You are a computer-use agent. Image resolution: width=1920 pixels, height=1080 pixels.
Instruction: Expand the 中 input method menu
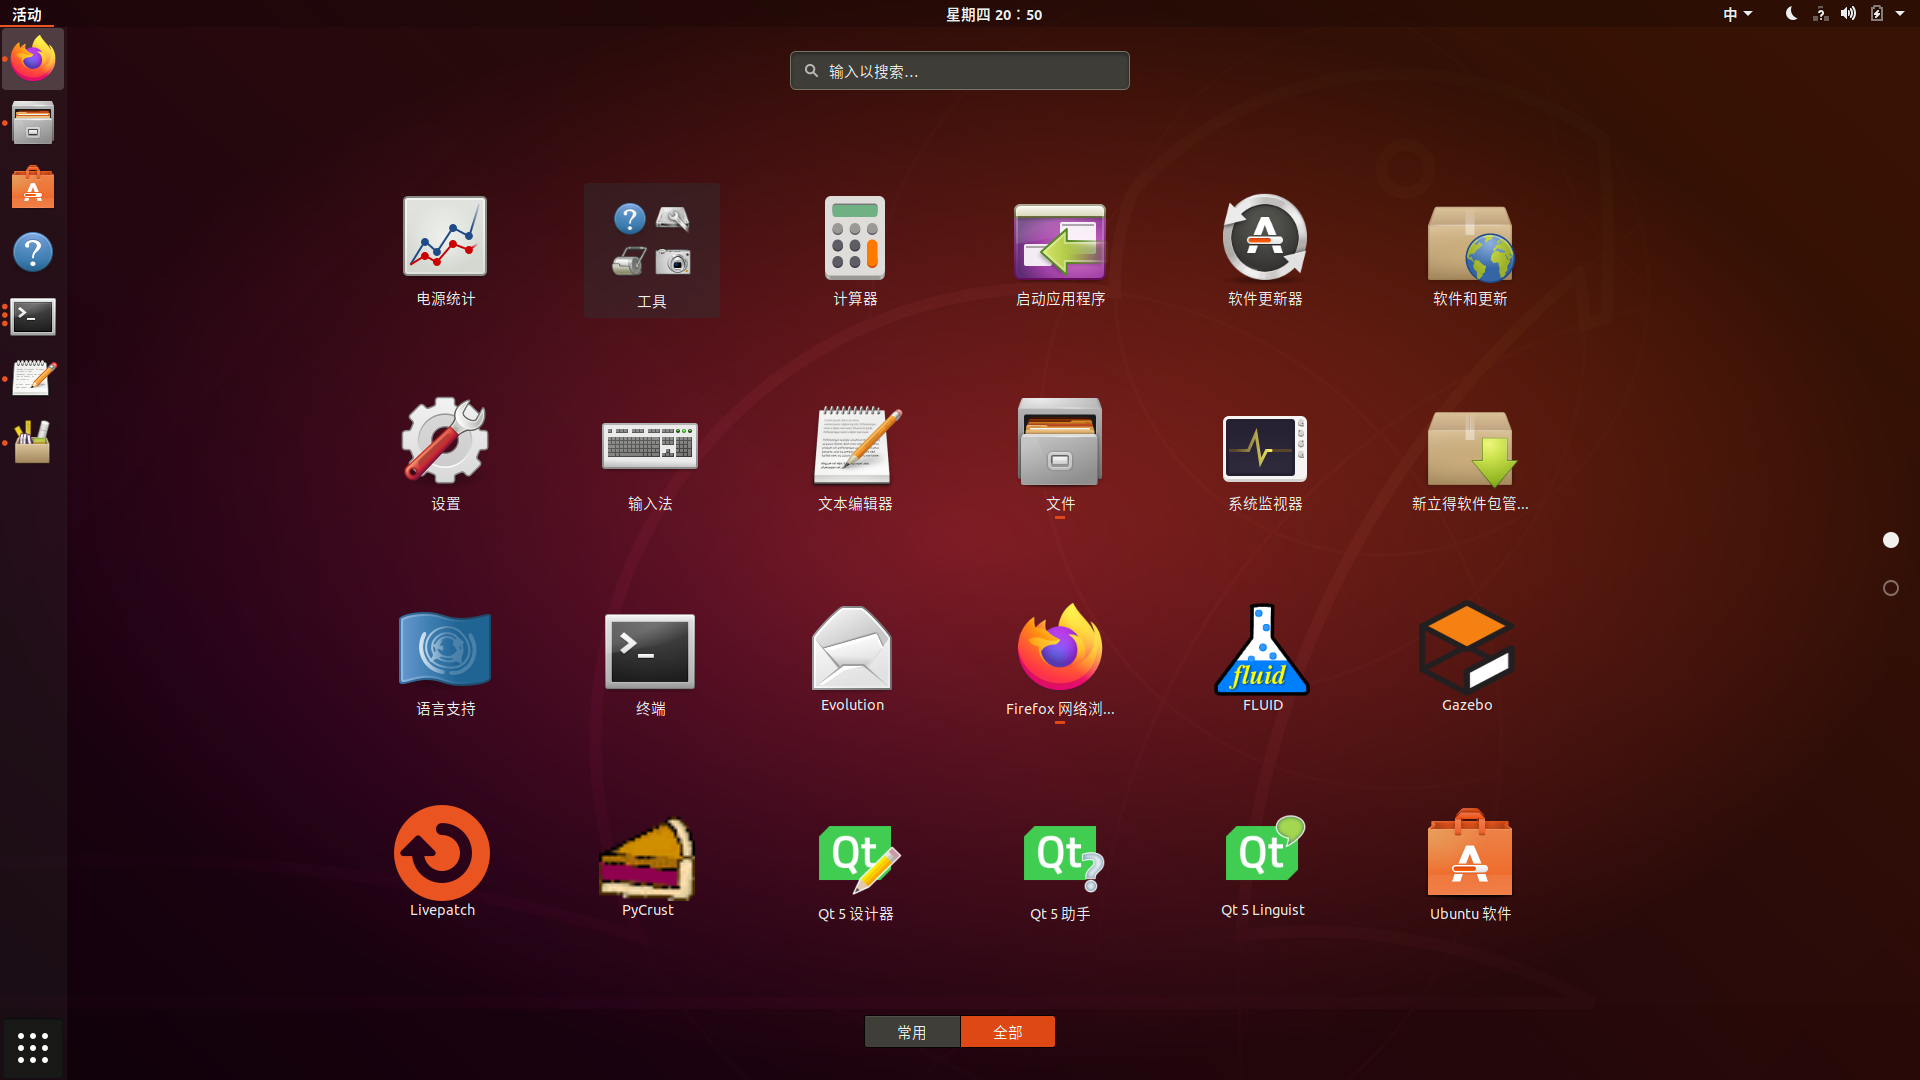[x=1737, y=14]
